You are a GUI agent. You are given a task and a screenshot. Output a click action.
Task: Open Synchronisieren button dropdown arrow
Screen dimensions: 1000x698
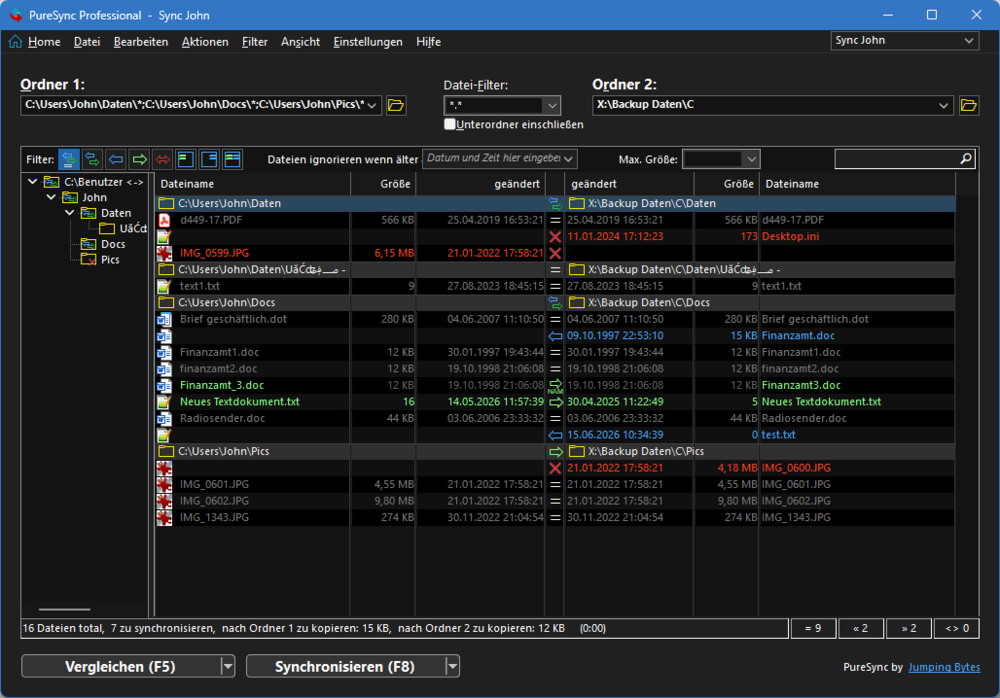pos(452,666)
